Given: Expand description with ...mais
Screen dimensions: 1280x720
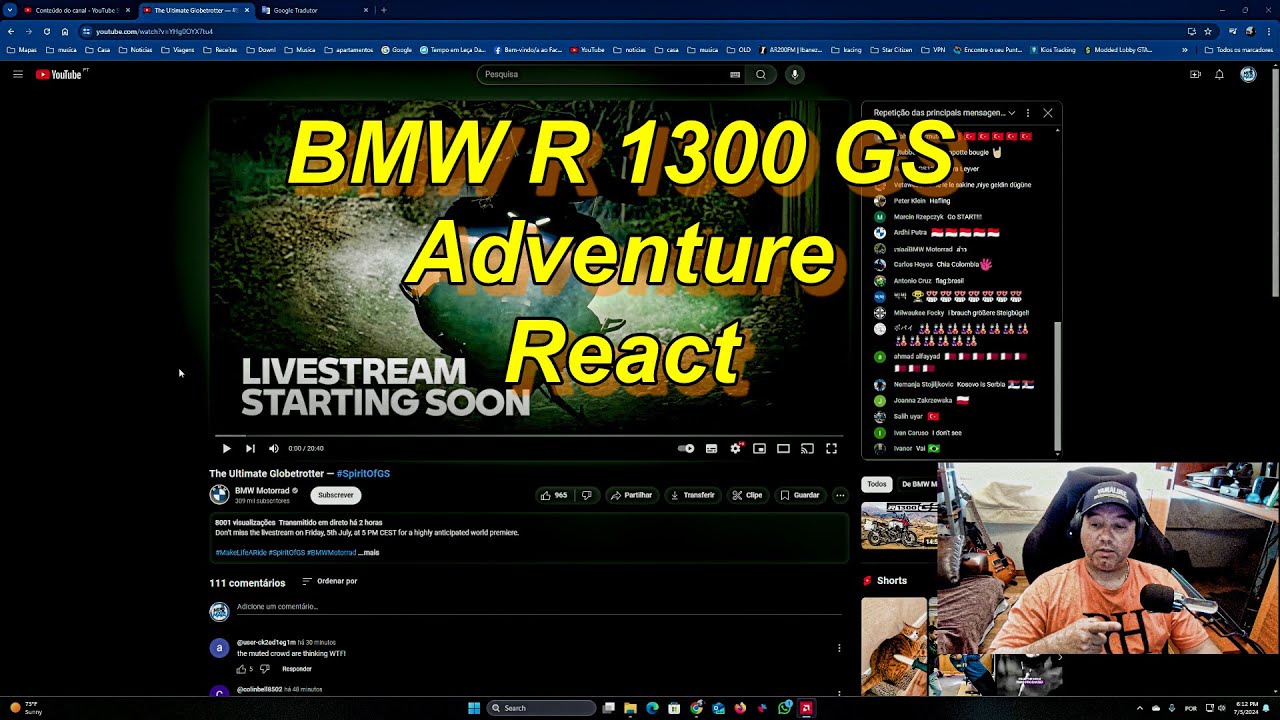Looking at the screenshot, I should tap(369, 552).
